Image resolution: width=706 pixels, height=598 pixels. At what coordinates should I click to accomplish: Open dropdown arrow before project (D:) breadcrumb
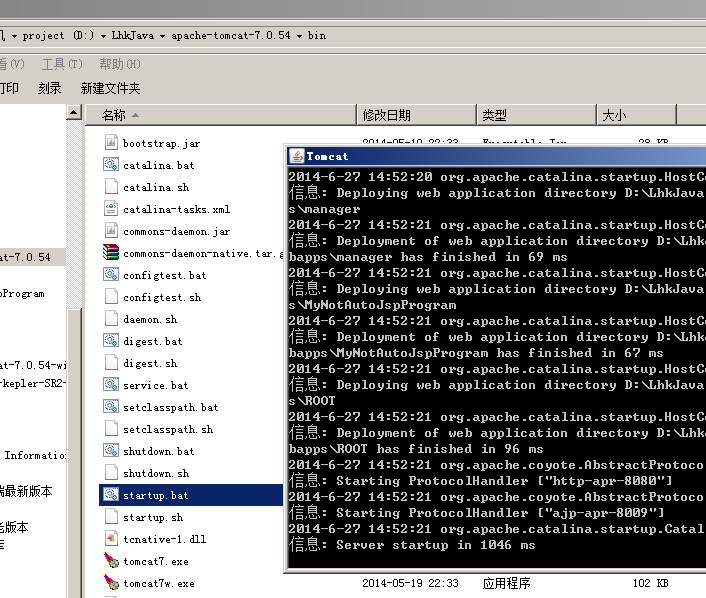coord(14,36)
